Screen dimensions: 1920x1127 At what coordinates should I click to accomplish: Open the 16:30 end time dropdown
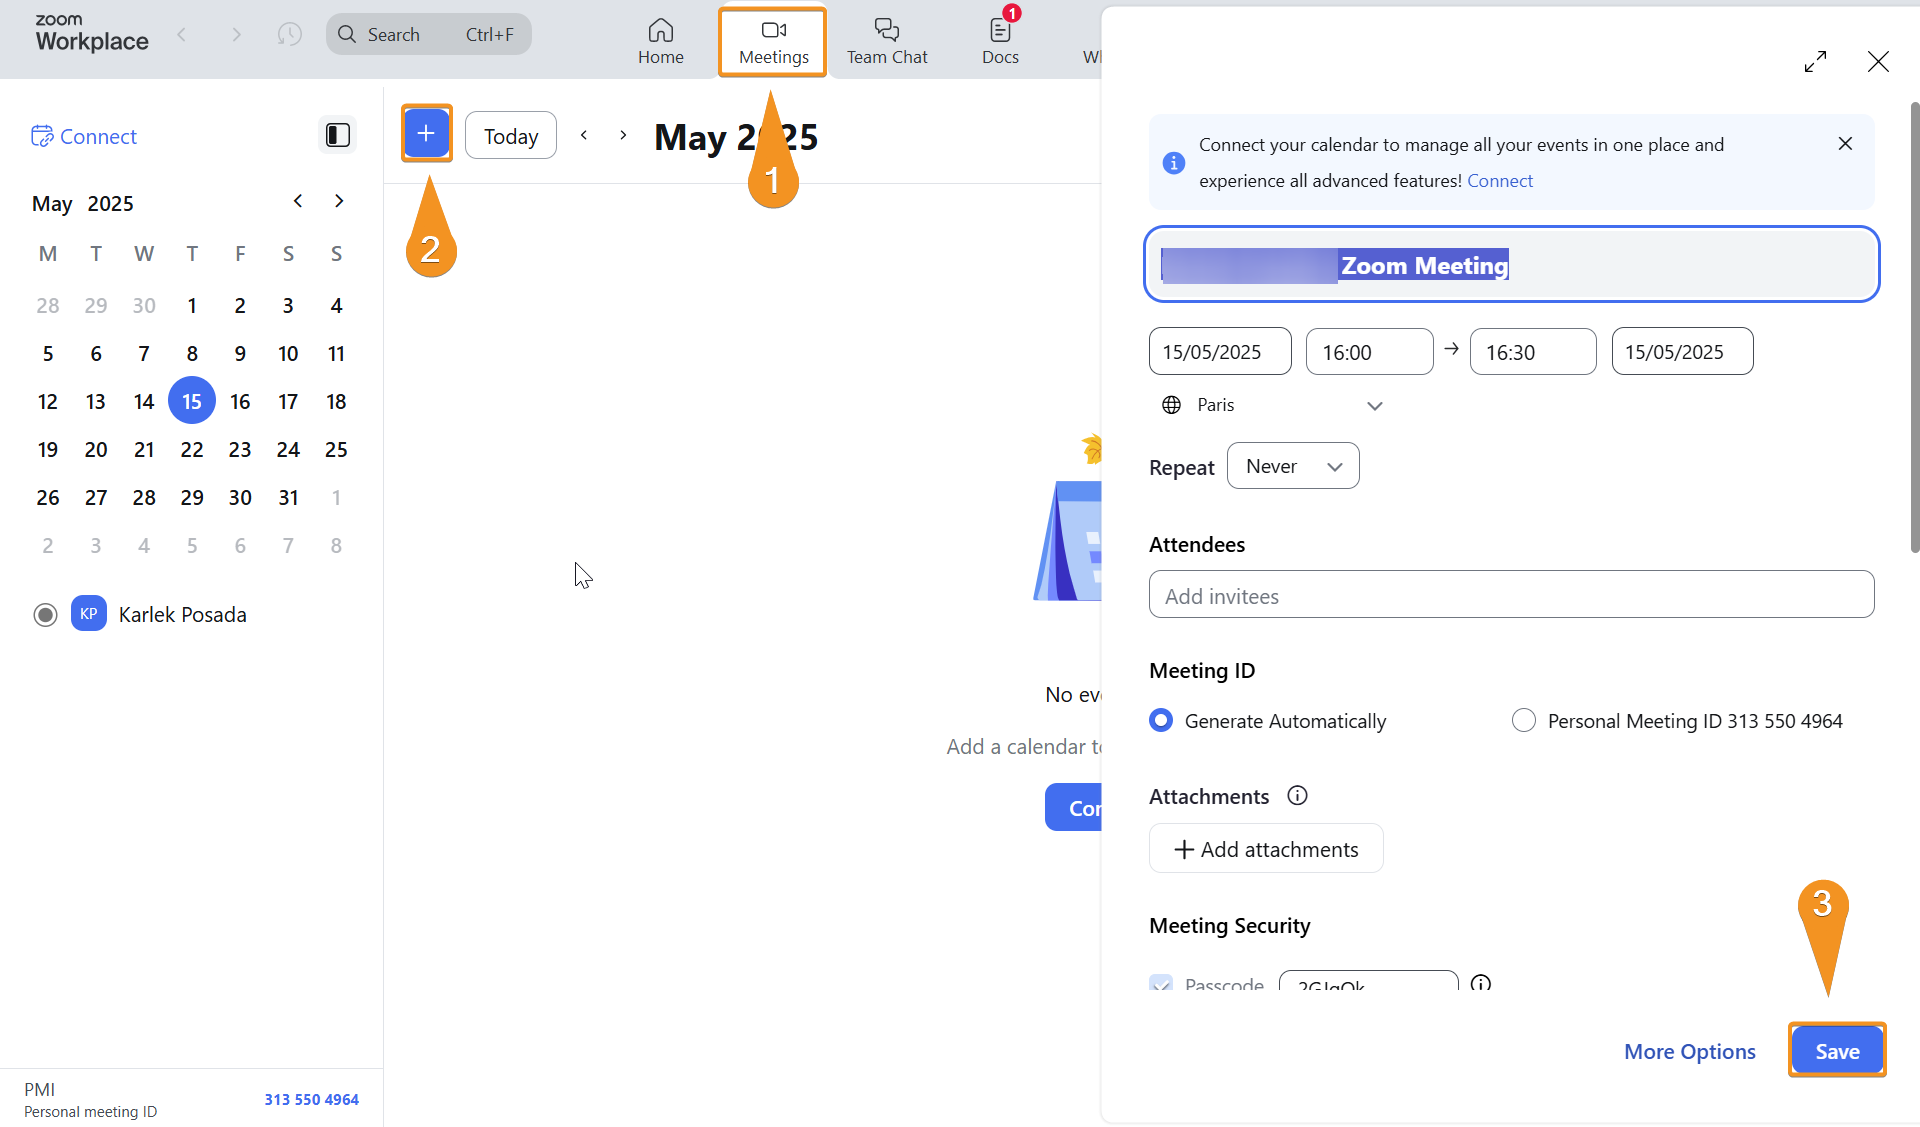1533,351
